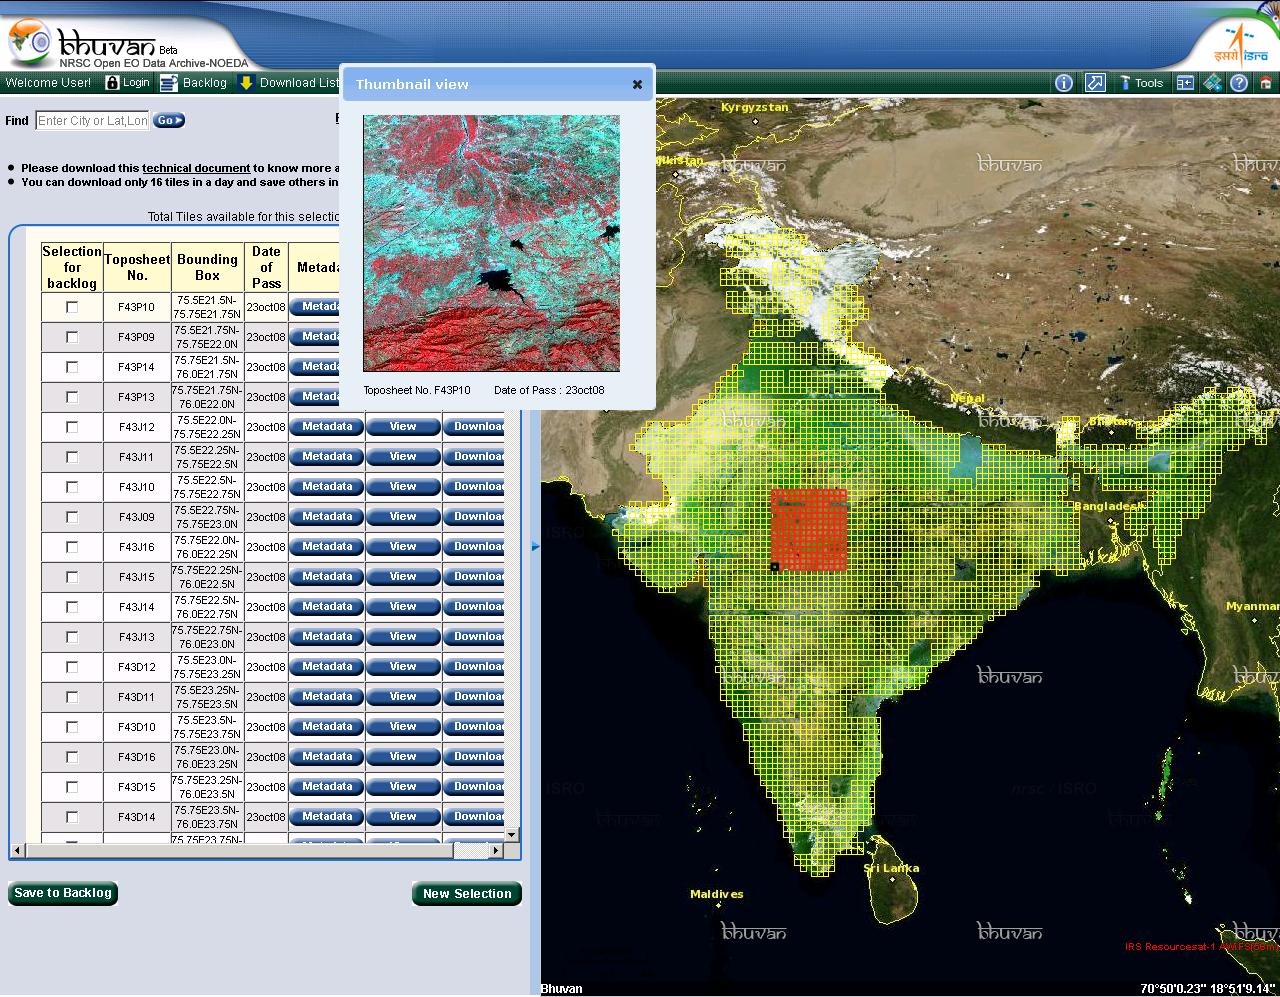Download tile for toposheet F43D16
This screenshot has width=1280, height=997.
tap(474, 757)
